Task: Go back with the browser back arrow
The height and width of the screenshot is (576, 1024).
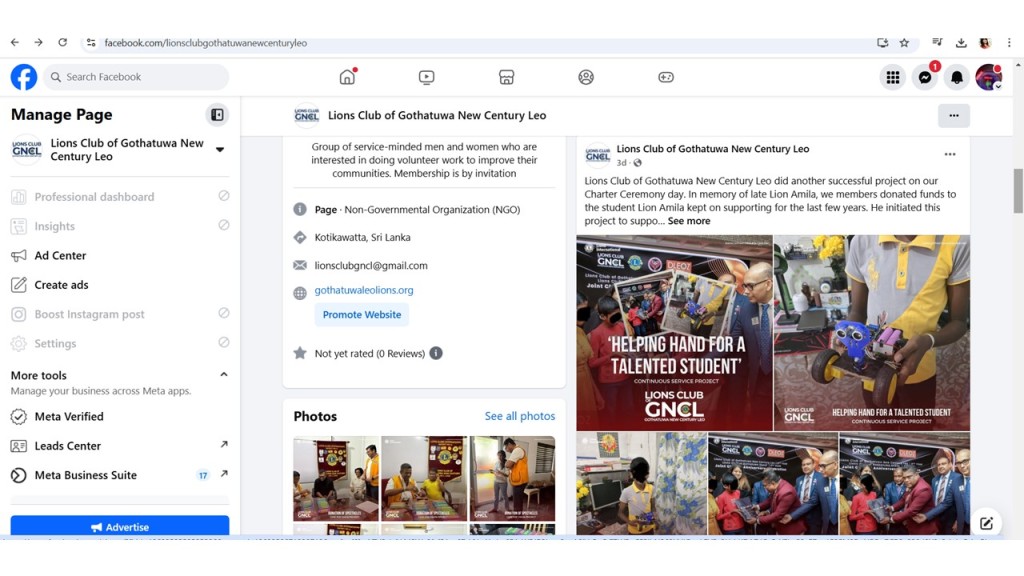Action: [14, 42]
